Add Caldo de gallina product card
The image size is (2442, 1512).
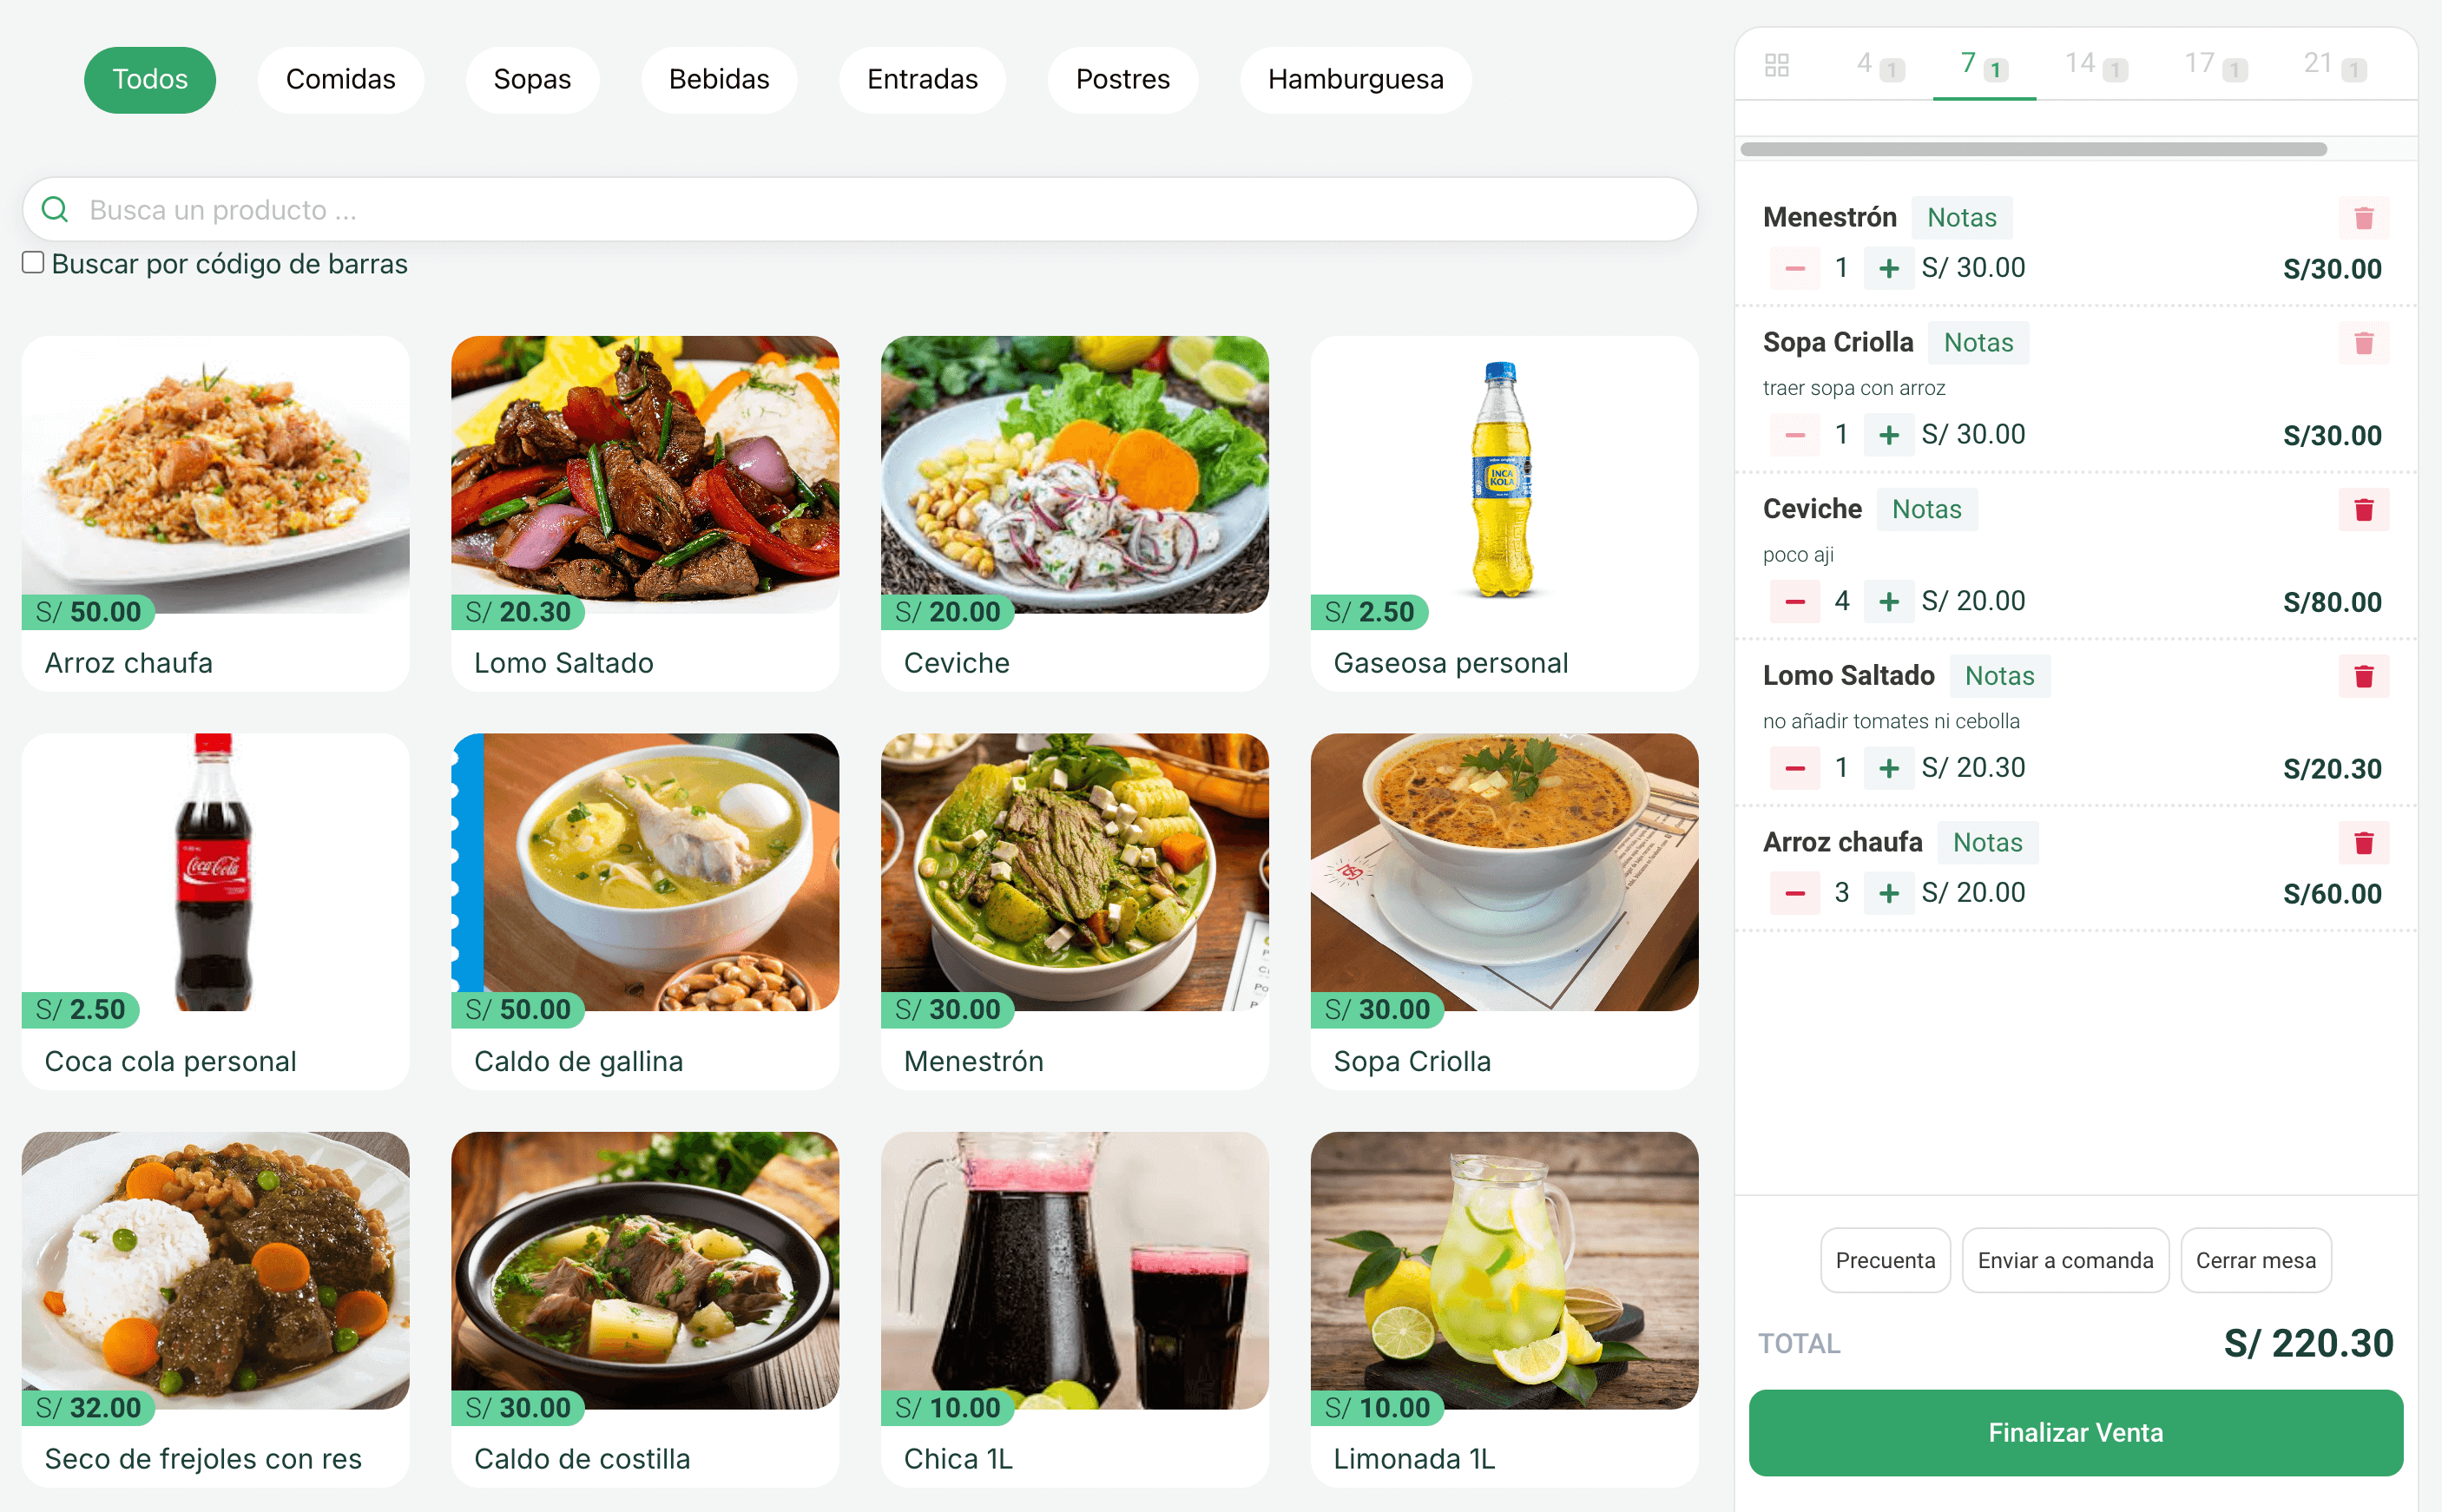(x=645, y=911)
